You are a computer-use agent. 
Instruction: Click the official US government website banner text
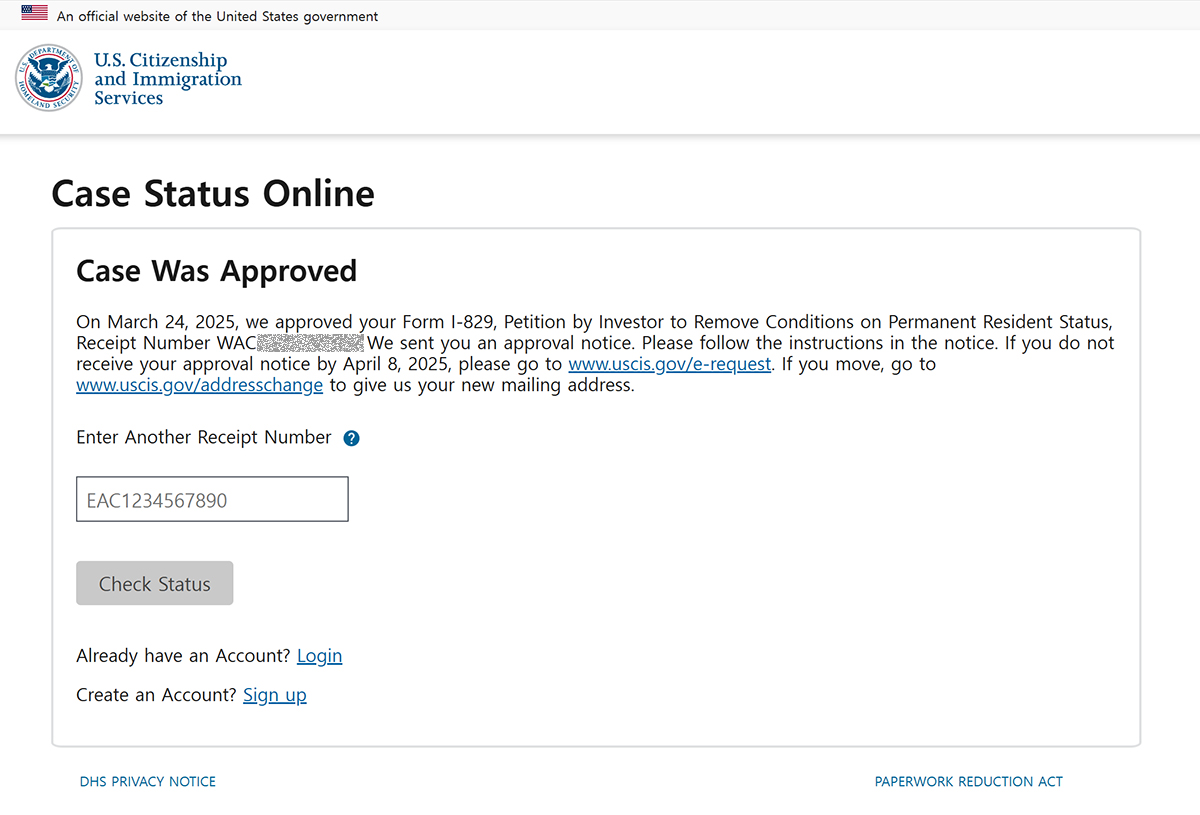point(218,16)
